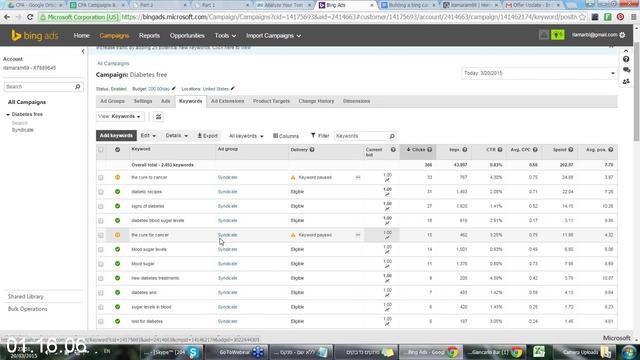Check the 'diabetic recipes' row
Screen dimensions: 640x360
point(101,192)
